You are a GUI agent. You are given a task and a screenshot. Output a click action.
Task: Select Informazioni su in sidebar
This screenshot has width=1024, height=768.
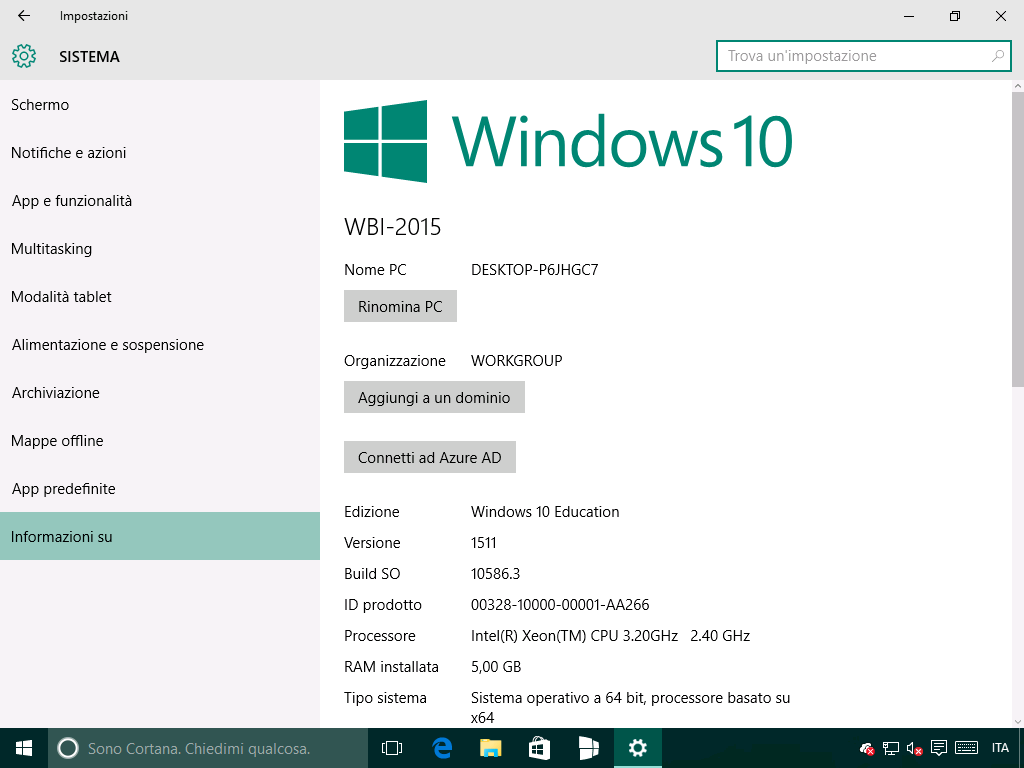(160, 536)
